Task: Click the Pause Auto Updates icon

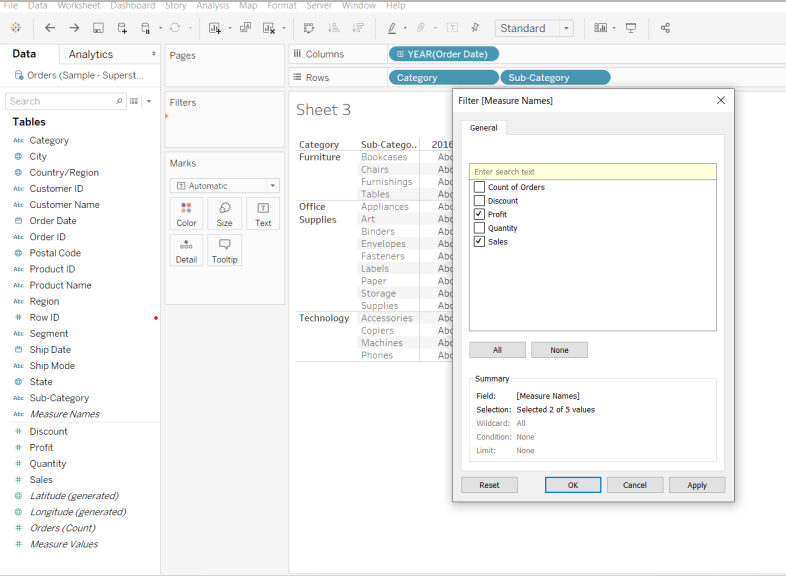Action: coord(145,28)
